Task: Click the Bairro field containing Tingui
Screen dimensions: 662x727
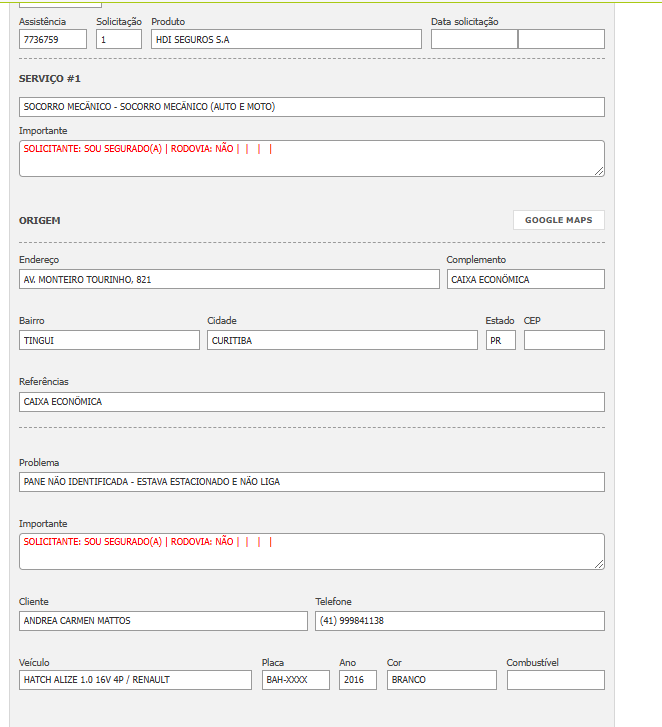Action: tap(109, 340)
